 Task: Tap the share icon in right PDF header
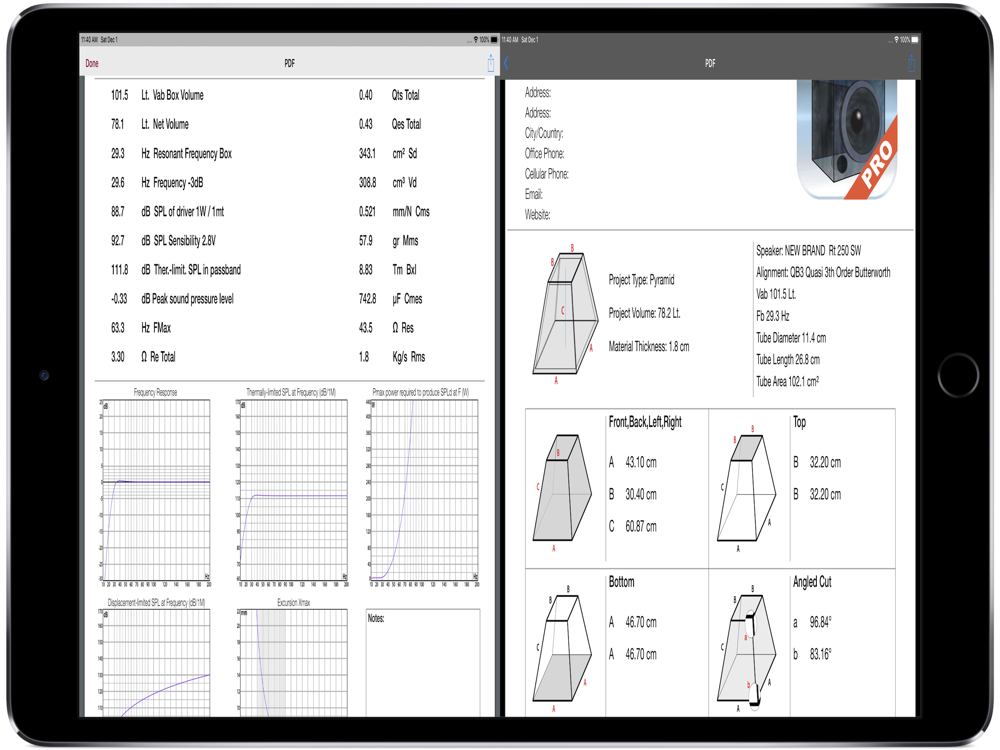(x=910, y=63)
